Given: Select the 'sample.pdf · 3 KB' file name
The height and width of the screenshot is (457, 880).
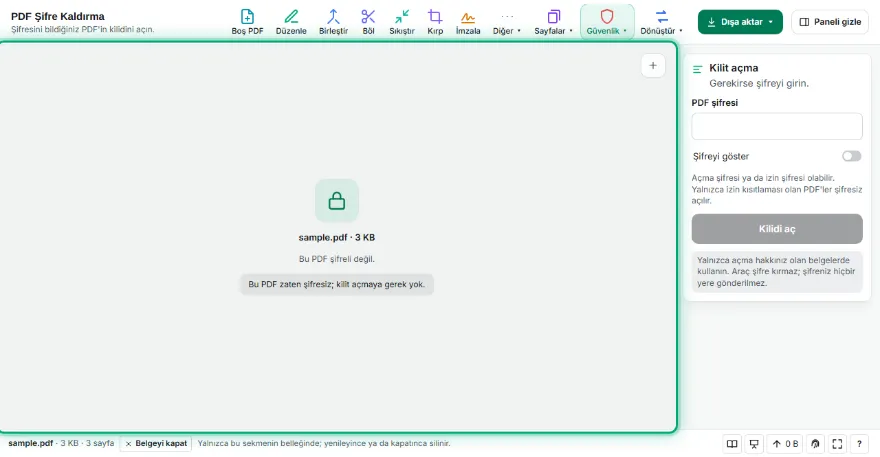Looking at the screenshot, I should [337, 237].
